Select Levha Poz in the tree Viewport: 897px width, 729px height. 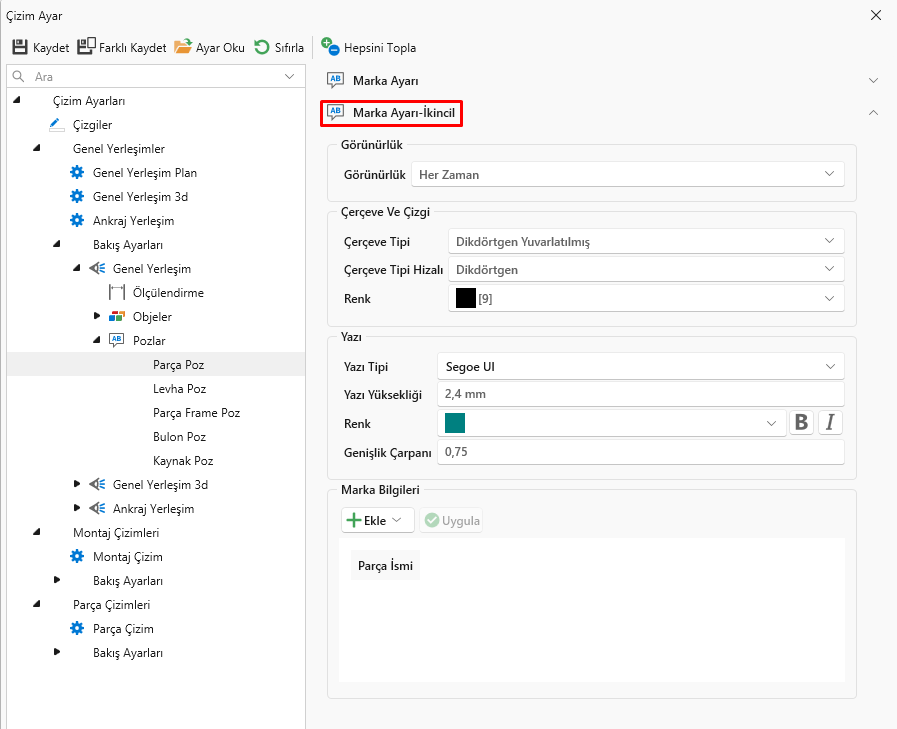pos(180,389)
